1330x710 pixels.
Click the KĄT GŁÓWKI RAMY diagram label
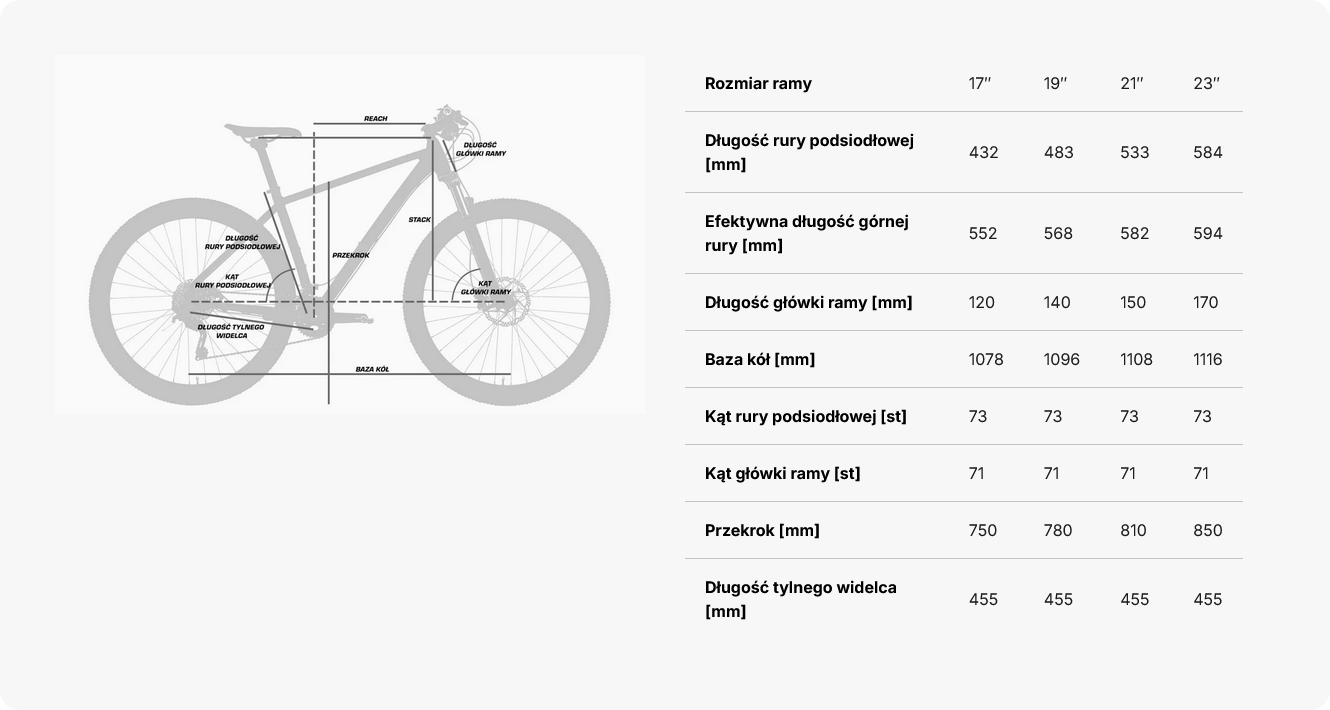tap(486, 287)
